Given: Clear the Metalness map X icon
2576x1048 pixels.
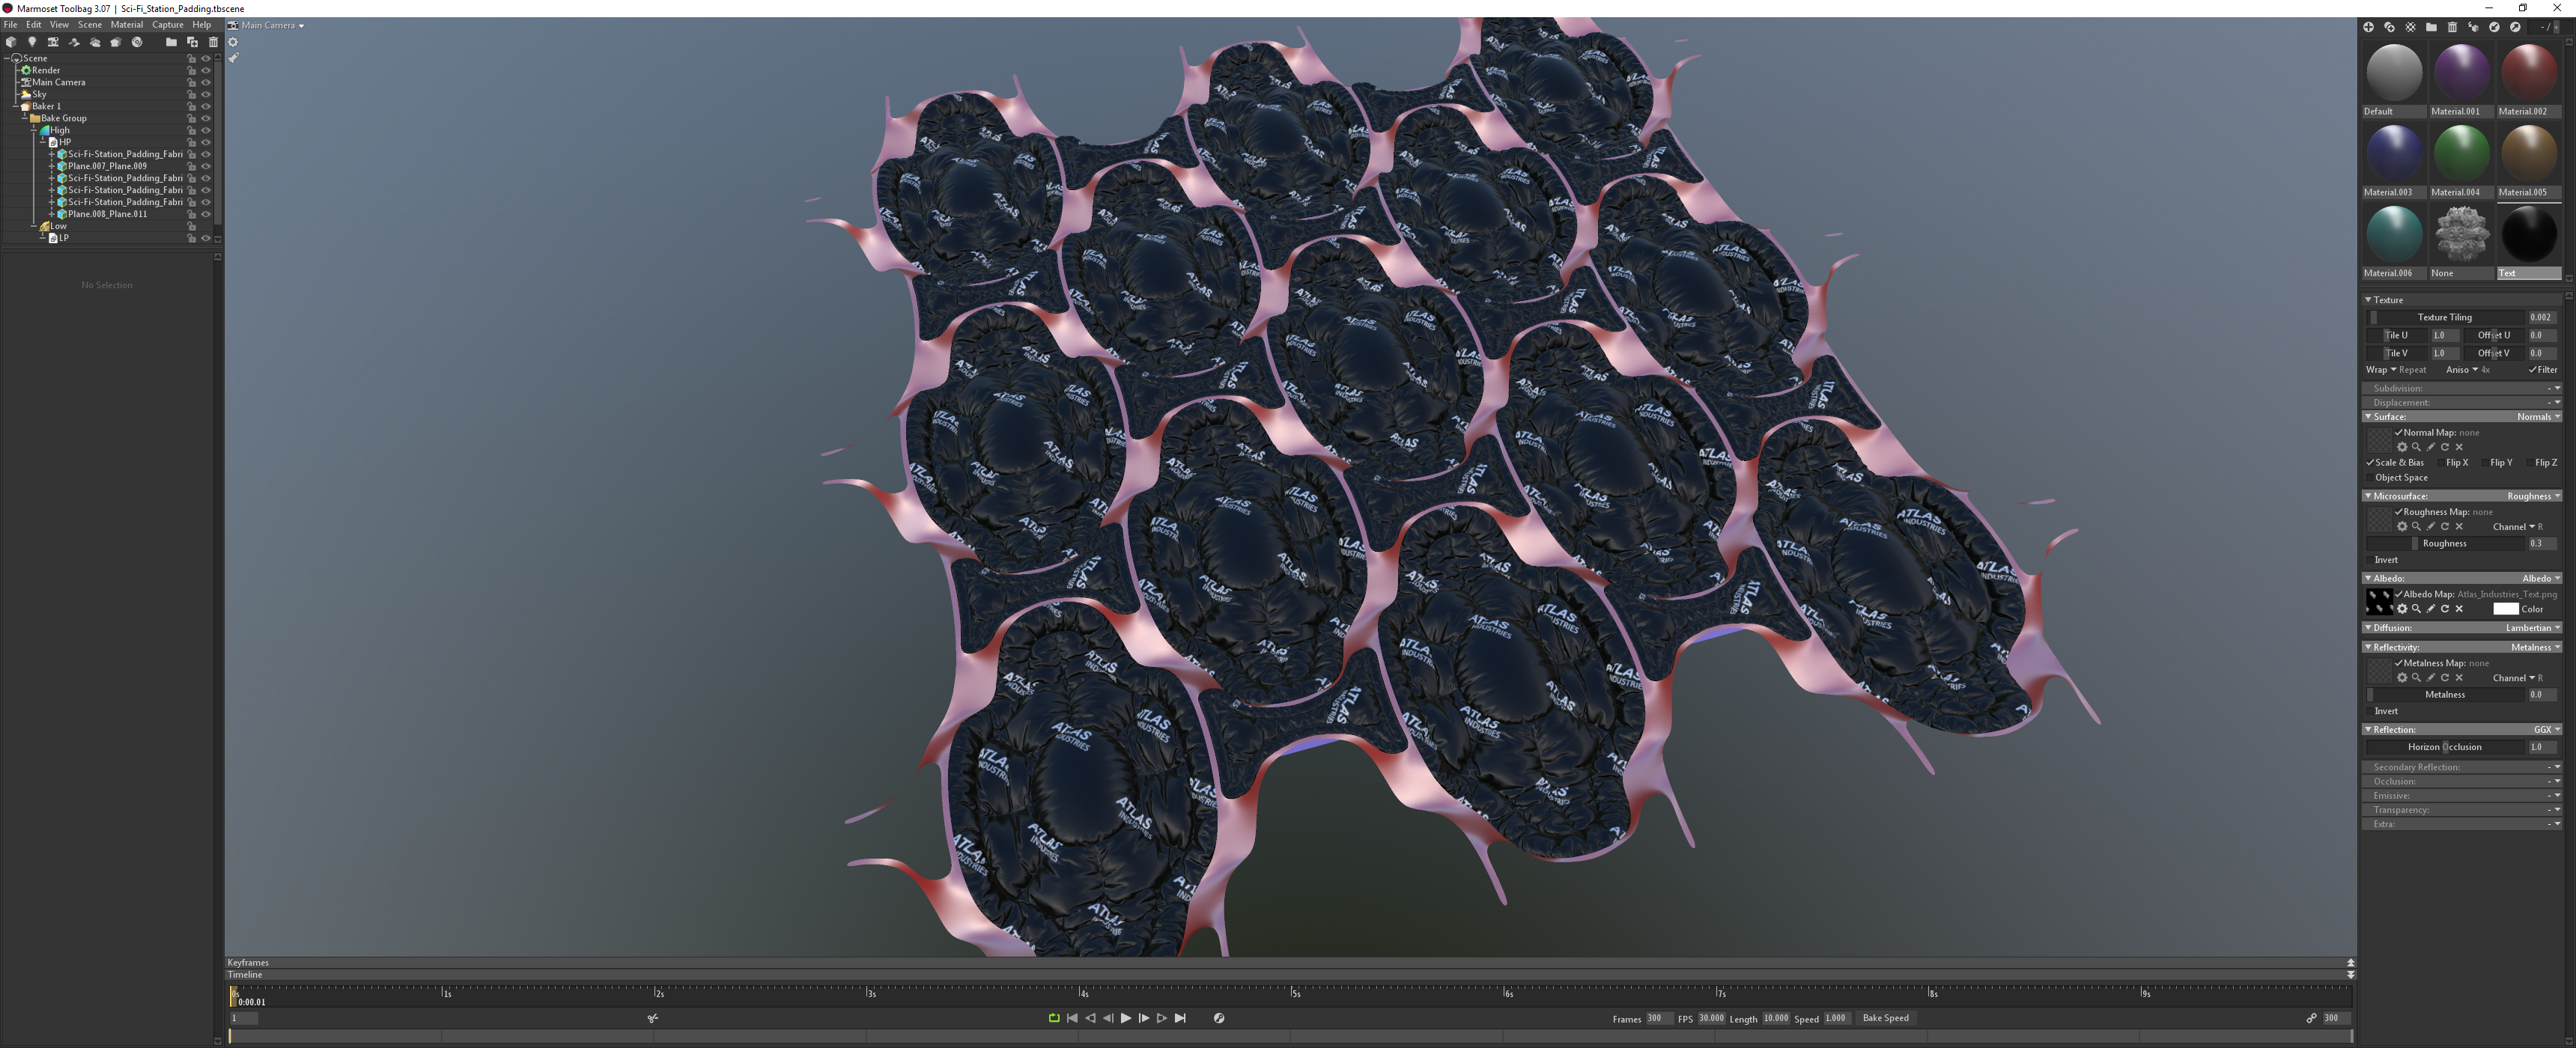Looking at the screenshot, I should click(x=2459, y=678).
